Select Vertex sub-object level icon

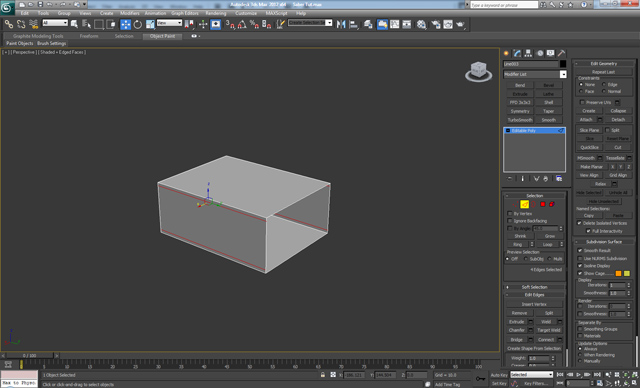515,204
